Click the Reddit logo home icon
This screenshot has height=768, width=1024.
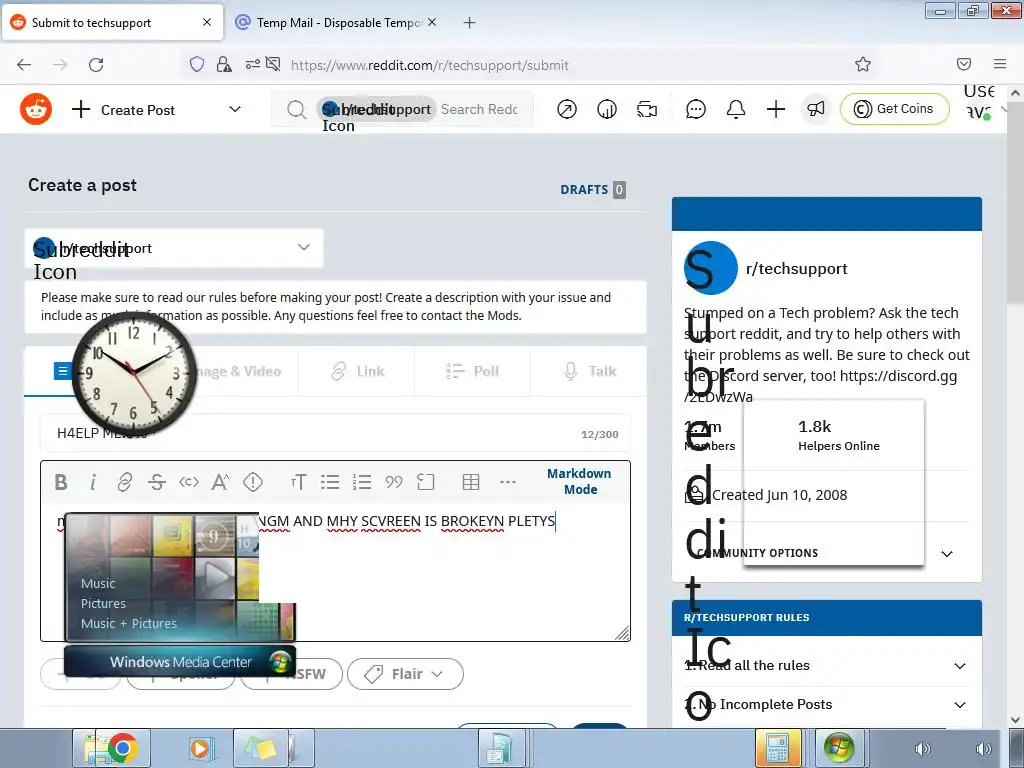click(x=36, y=109)
